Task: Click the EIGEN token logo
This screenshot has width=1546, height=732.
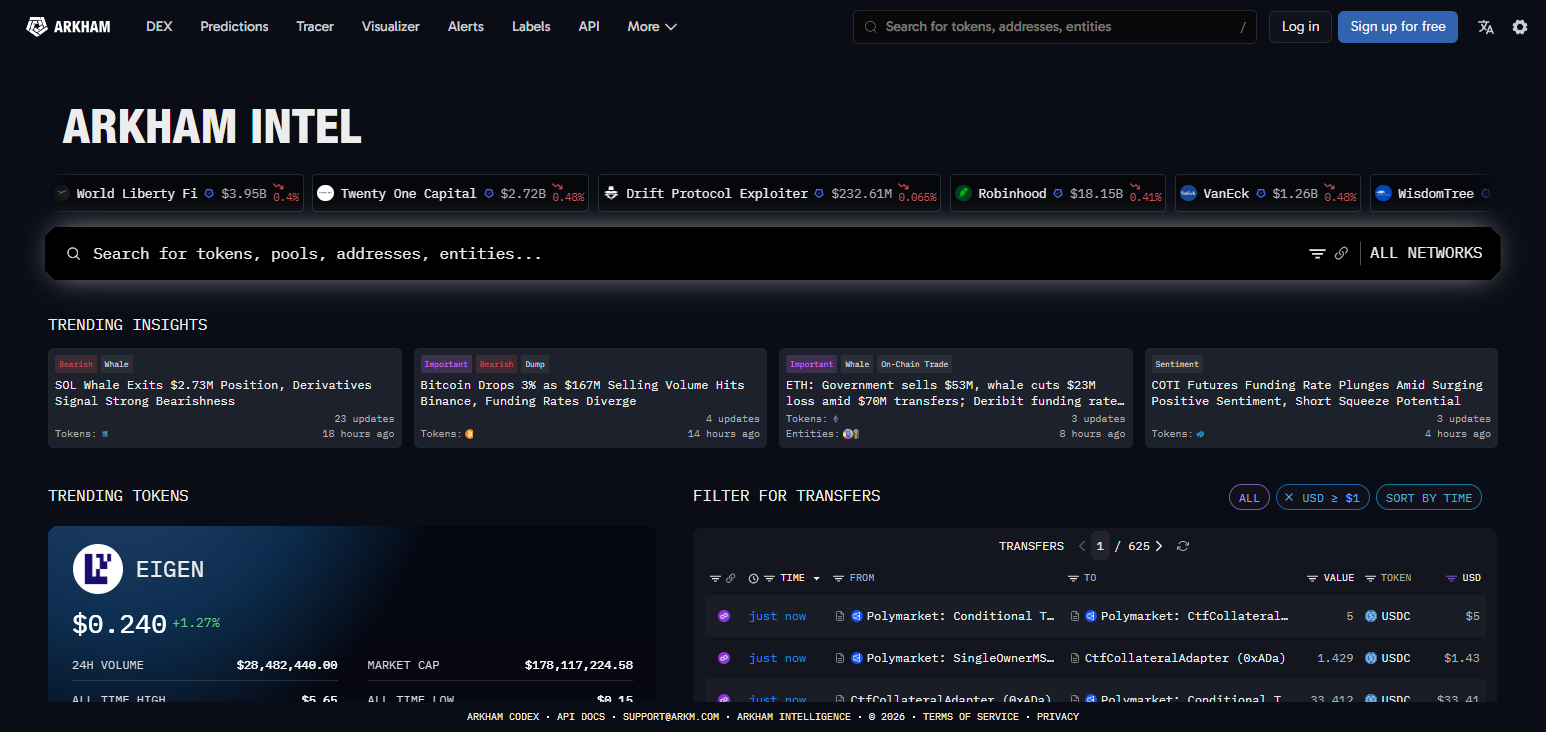Action: [97, 570]
